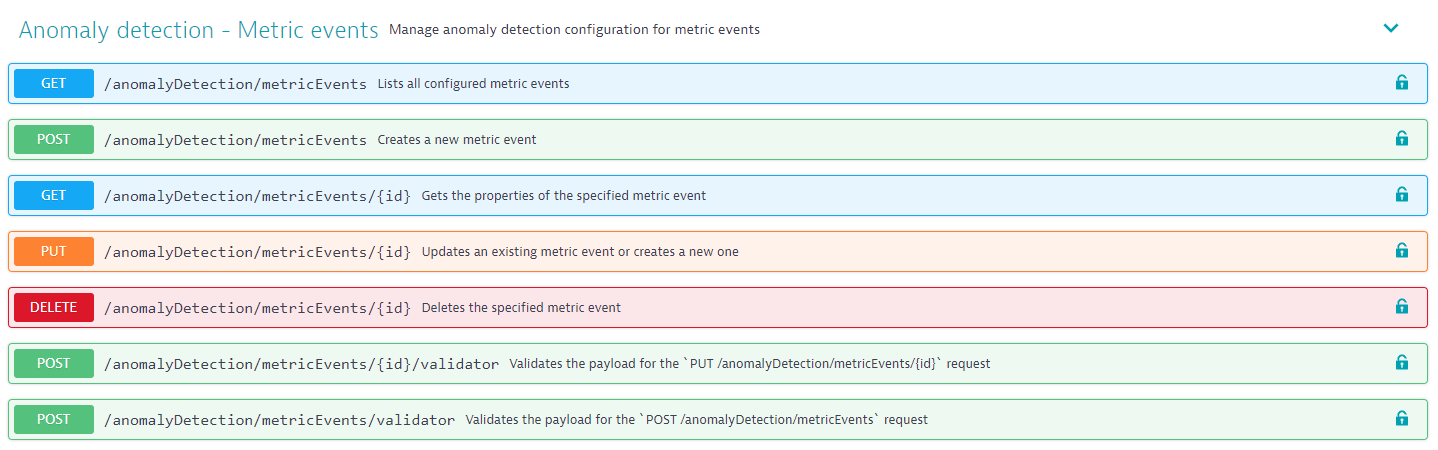
Task: Click the first GET method badge
Action: tap(54, 83)
